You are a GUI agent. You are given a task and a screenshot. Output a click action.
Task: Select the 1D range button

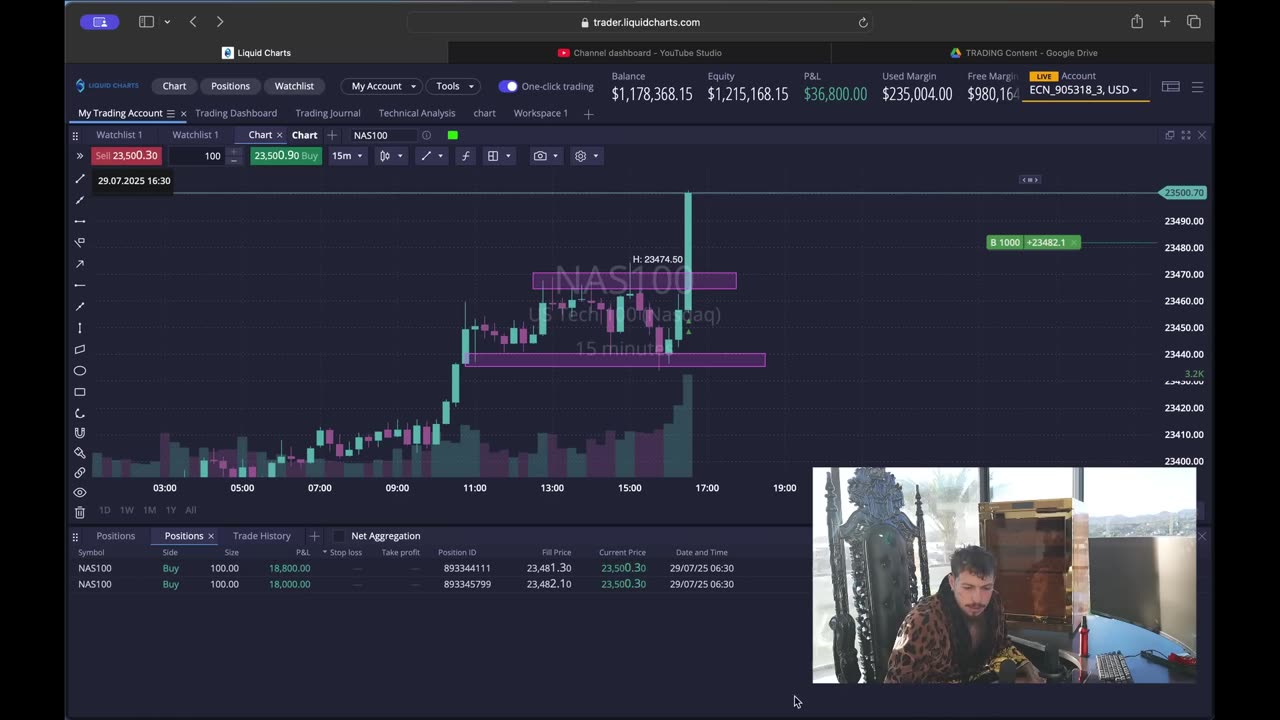104,510
